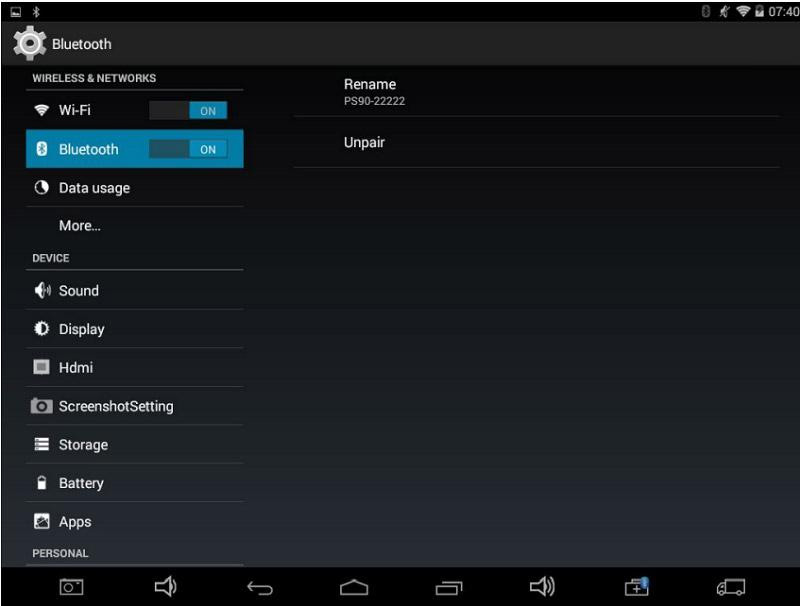The image size is (800, 606).
Task: Click the Storage bars icon
Action: (41, 444)
